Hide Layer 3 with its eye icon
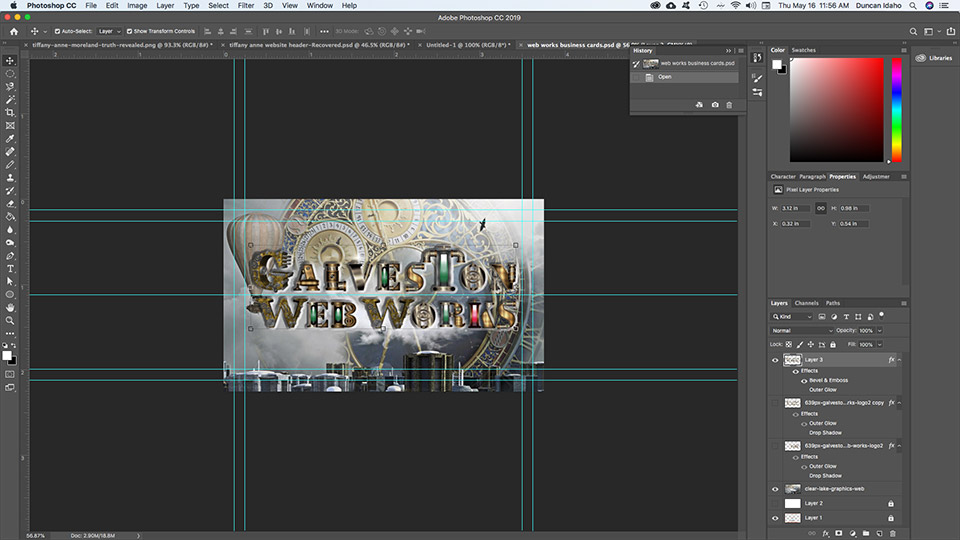Viewport: 960px width, 540px height. [x=775, y=360]
